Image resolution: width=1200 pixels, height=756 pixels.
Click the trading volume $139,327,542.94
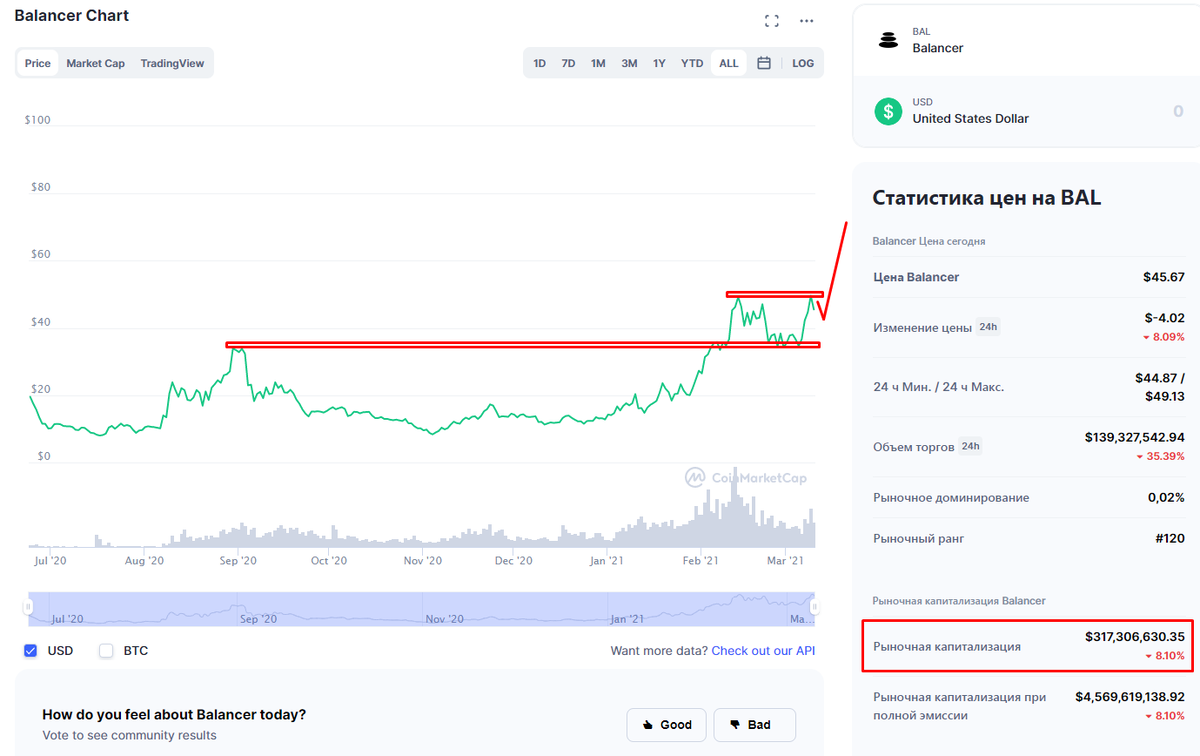point(1135,437)
